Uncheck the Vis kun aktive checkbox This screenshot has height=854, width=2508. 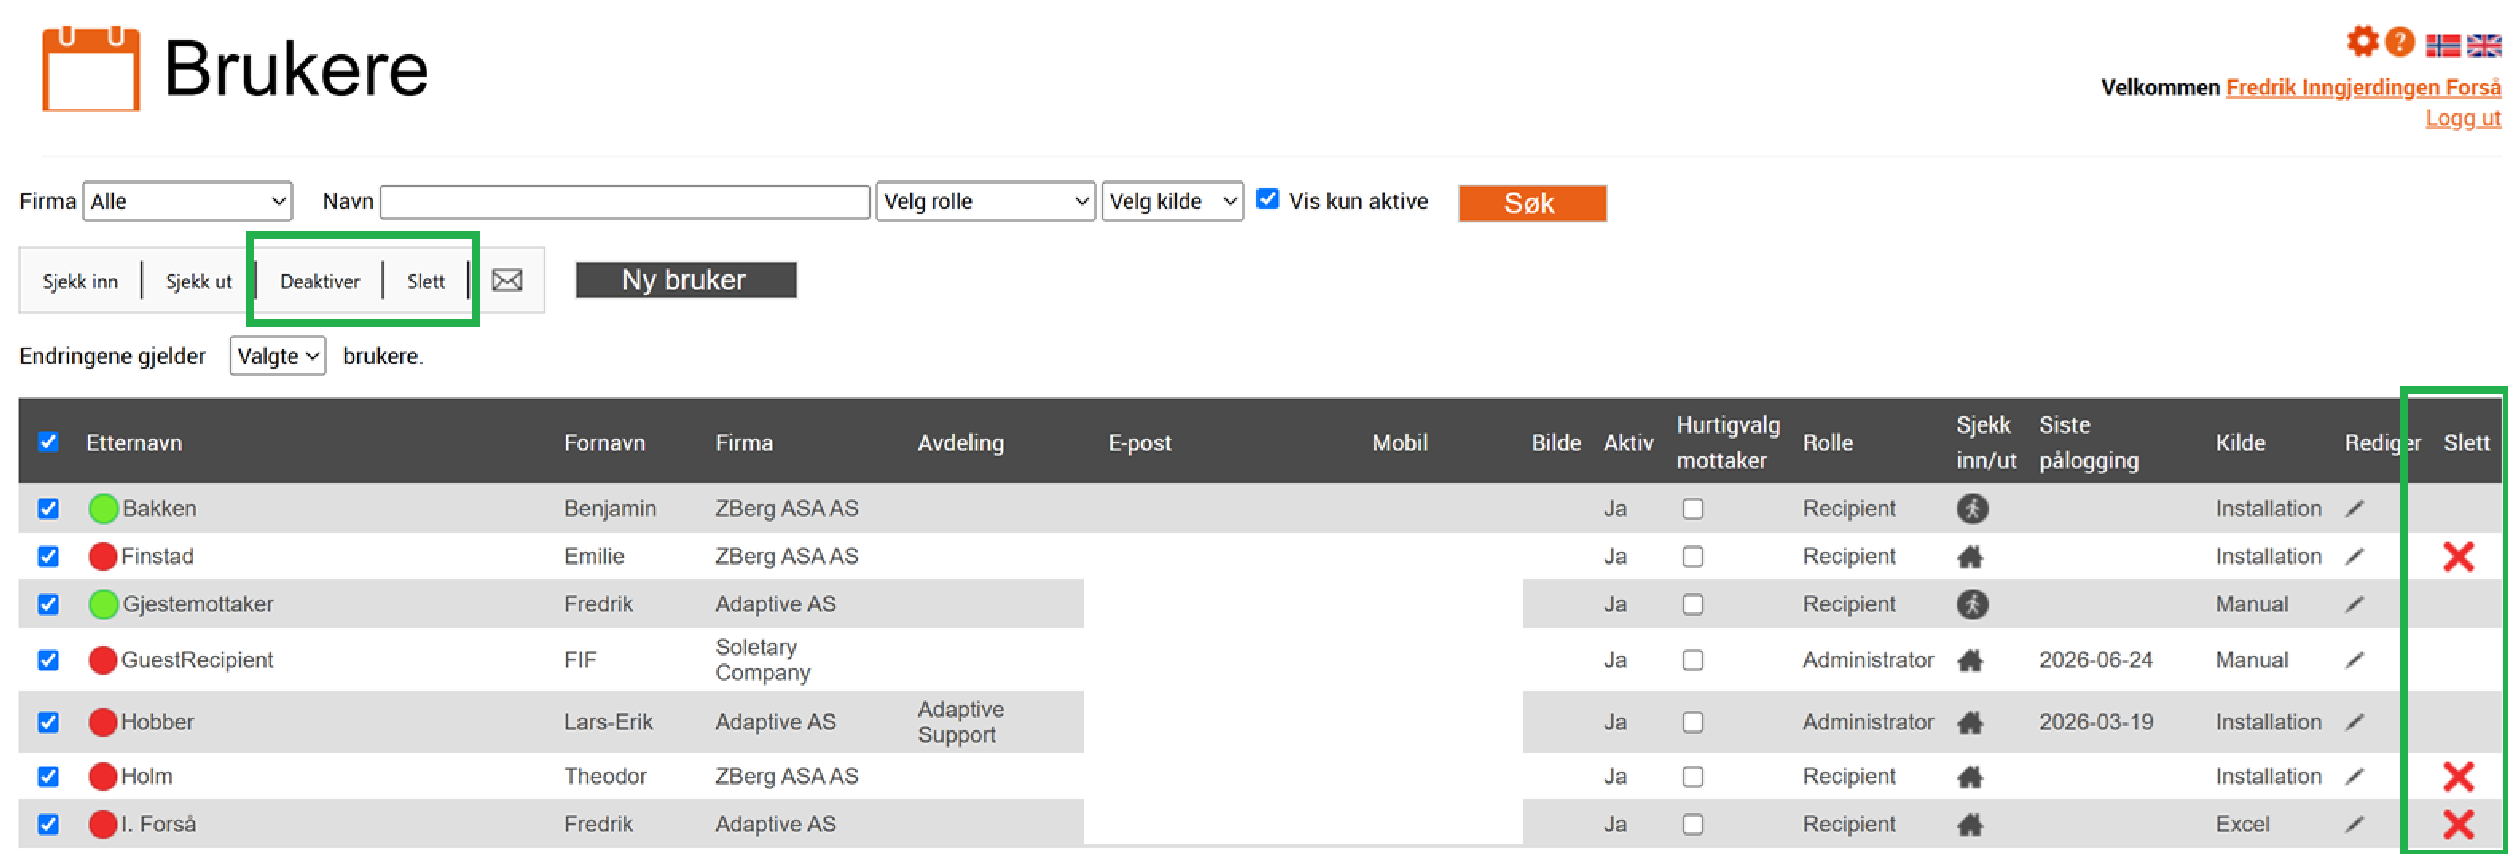(x=1267, y=199)
